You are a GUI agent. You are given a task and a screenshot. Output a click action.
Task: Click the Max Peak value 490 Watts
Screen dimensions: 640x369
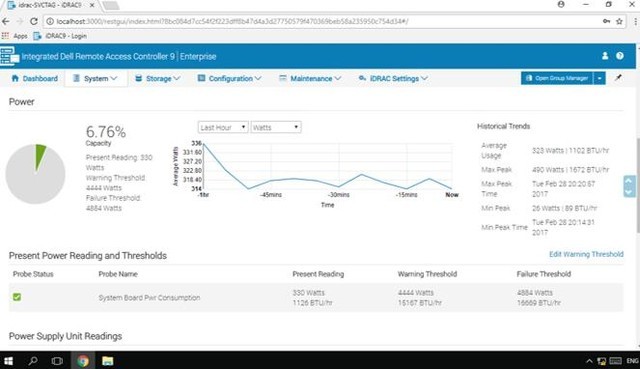click(570, 170)
